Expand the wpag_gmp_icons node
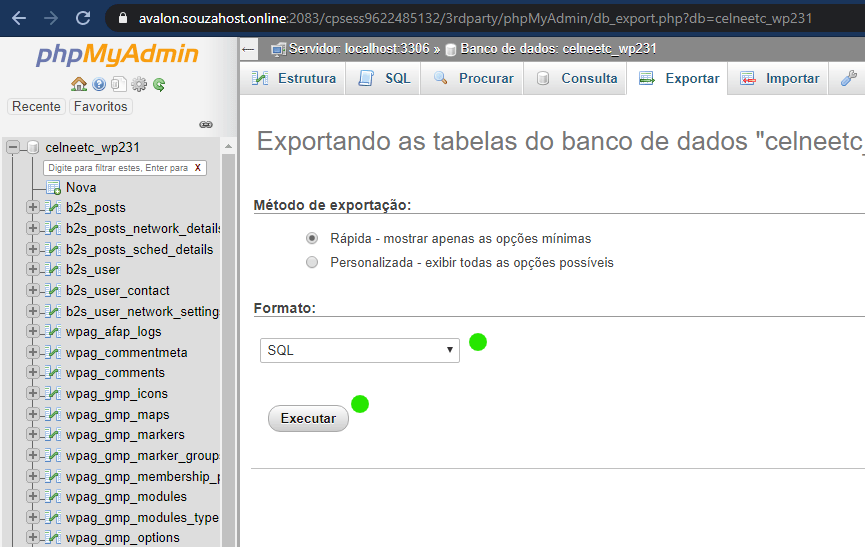The width and height of the screenshot is (865, 547). coord(33,393)
